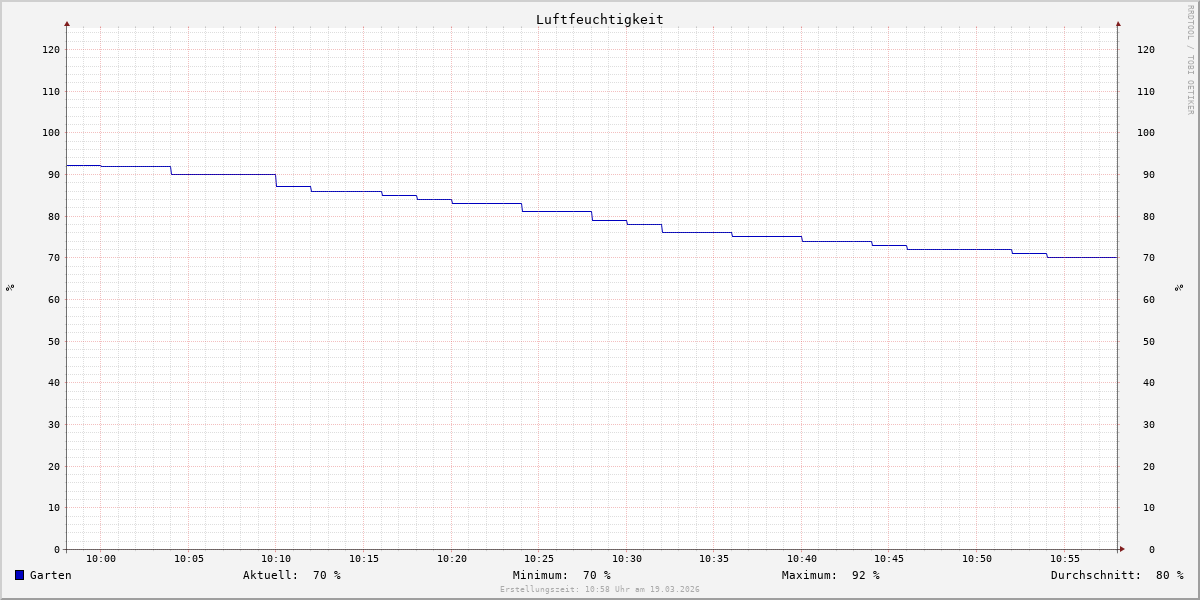Click the 10:15 time axis label
This screenshot has width=1200, height=600.
tap(364, 559)
